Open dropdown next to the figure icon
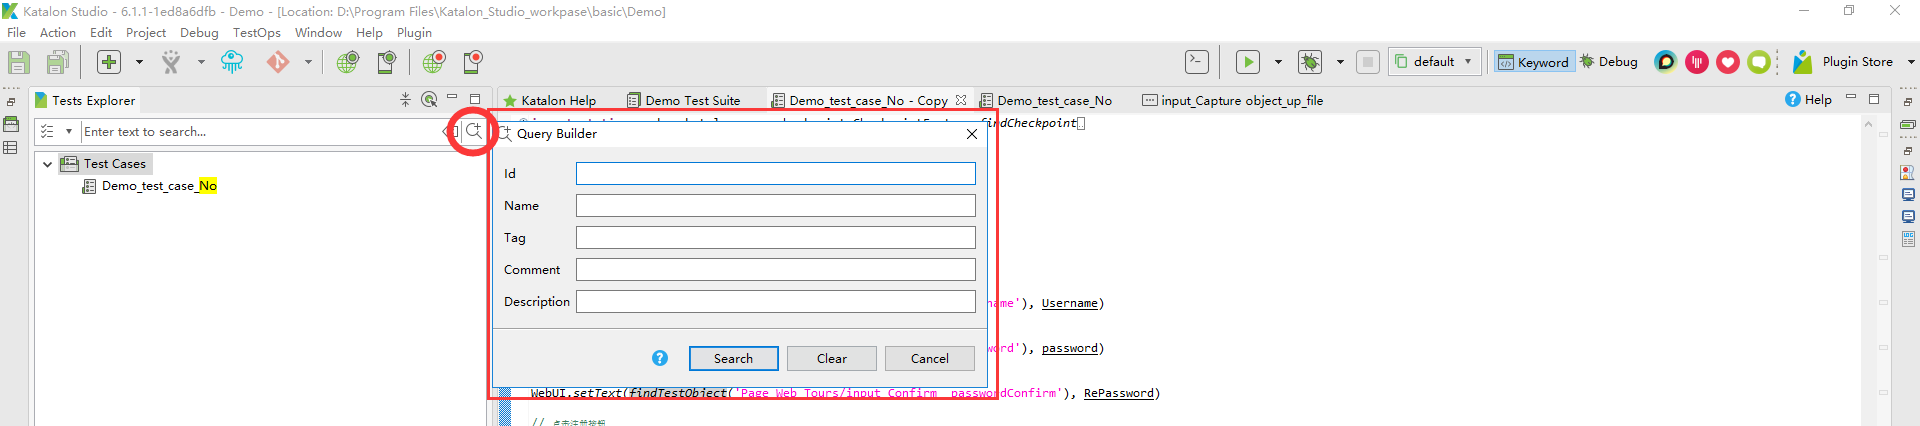Screen dimensions: 1920x426 [201, 62]
